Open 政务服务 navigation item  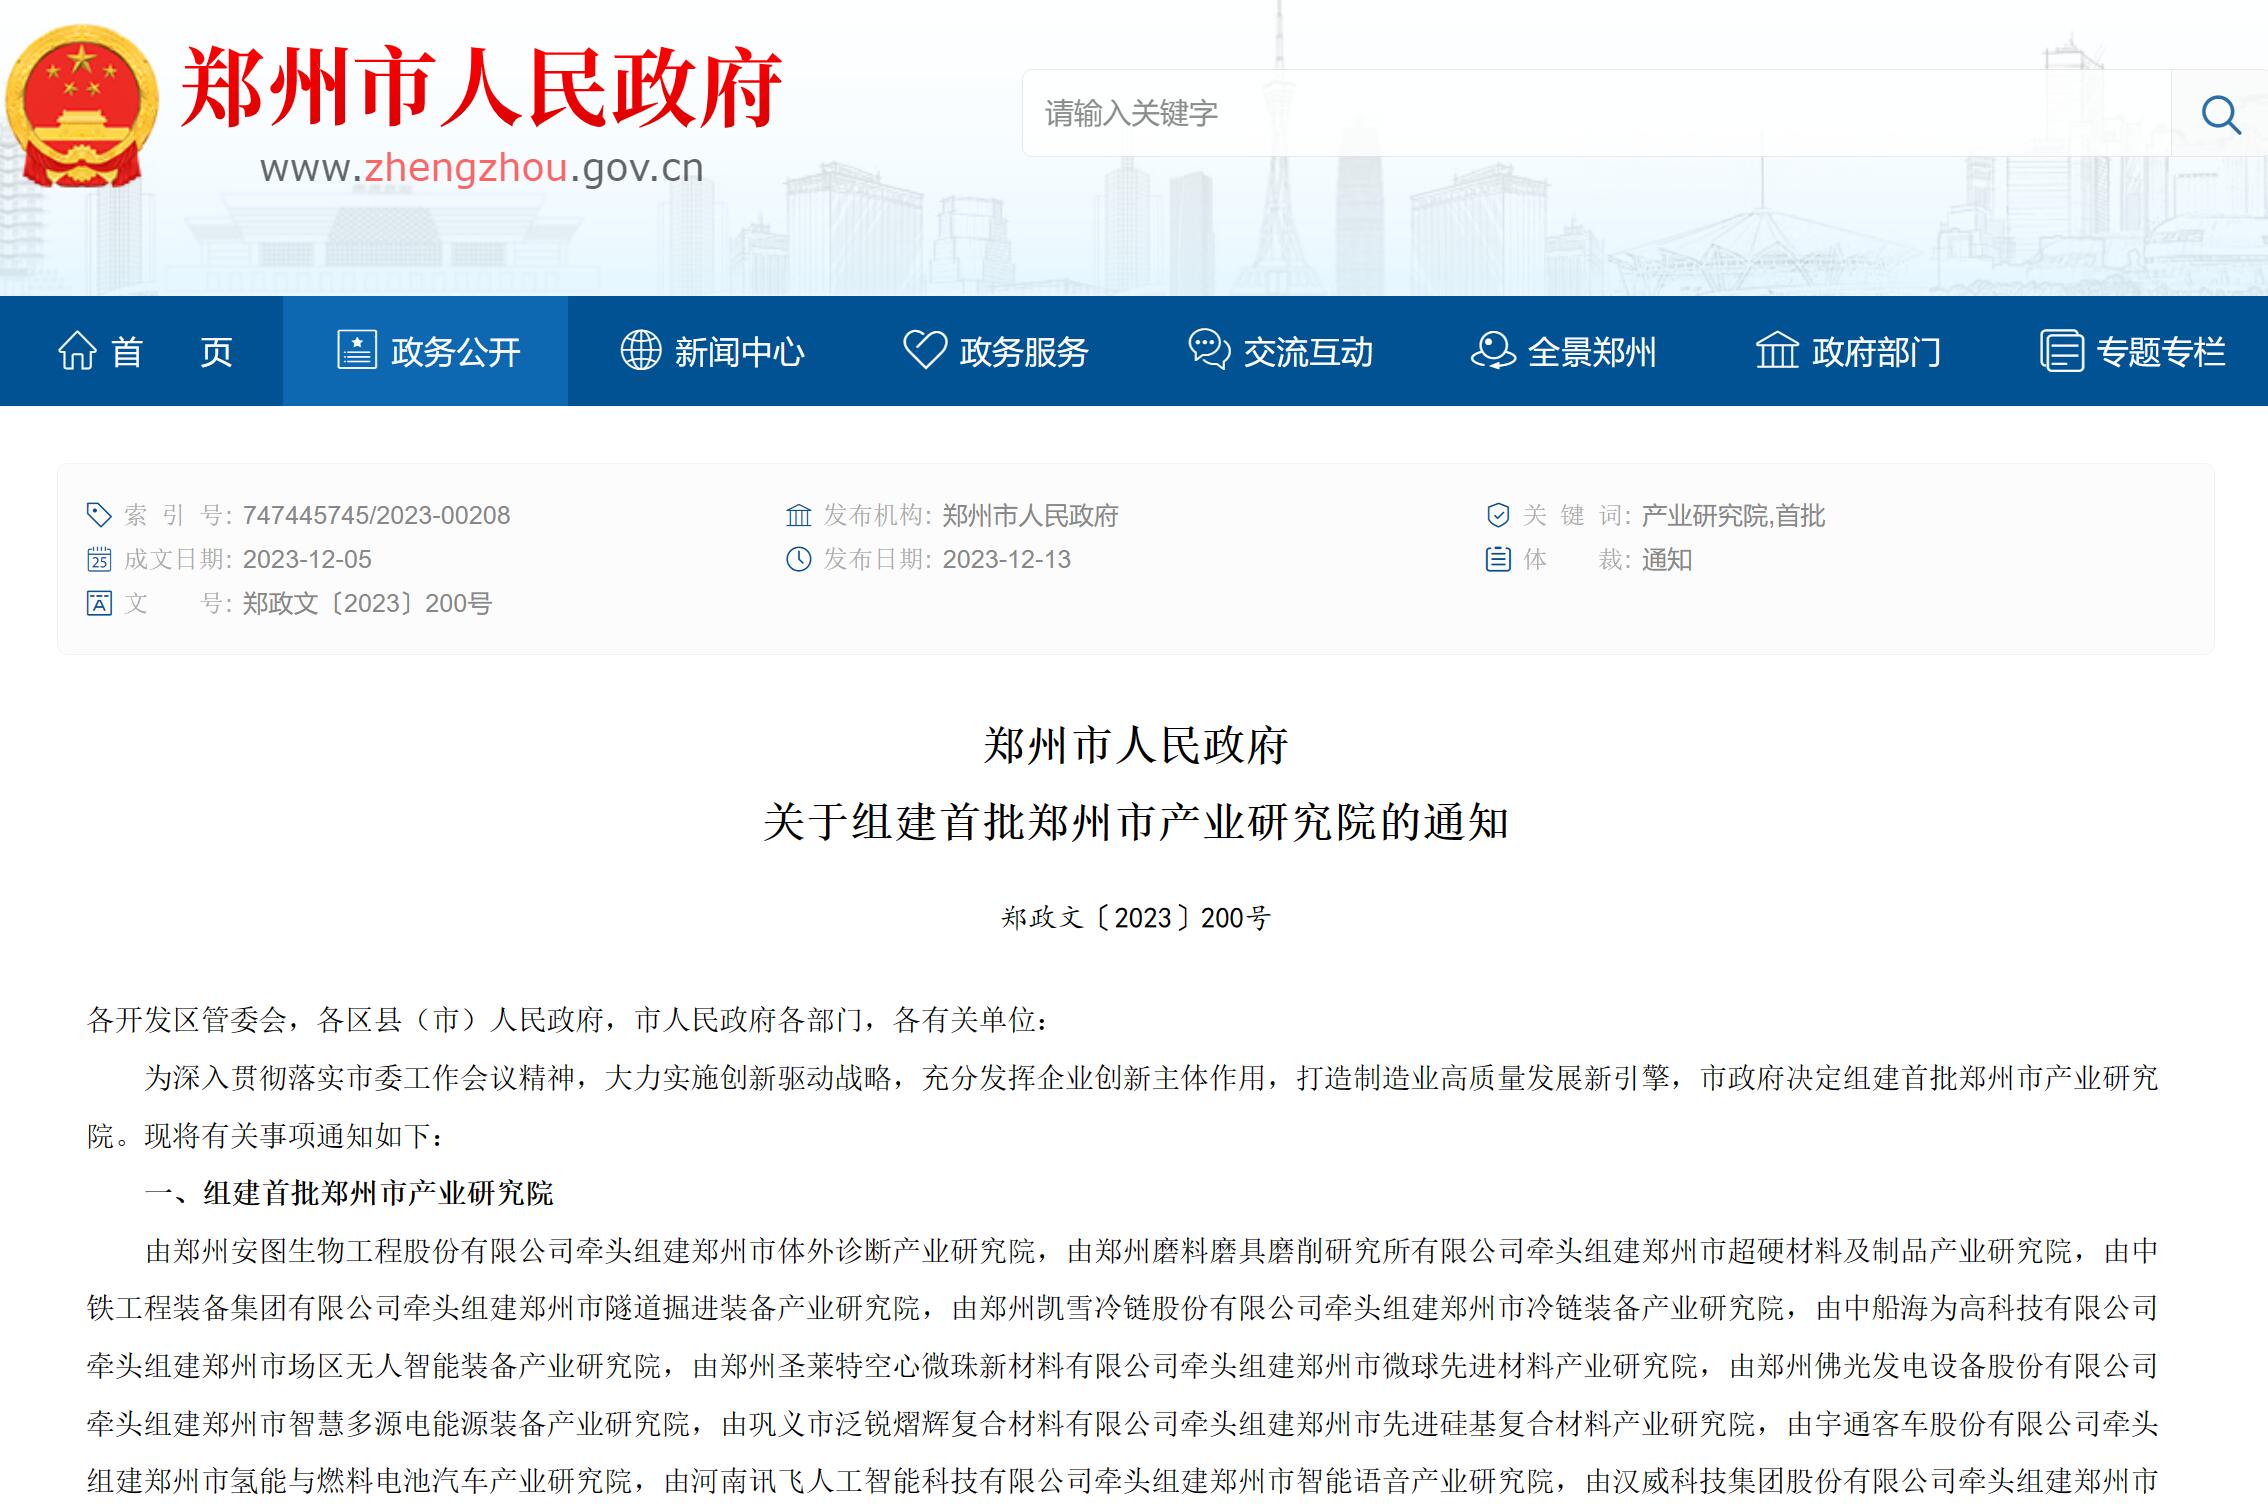pos(994,351)
